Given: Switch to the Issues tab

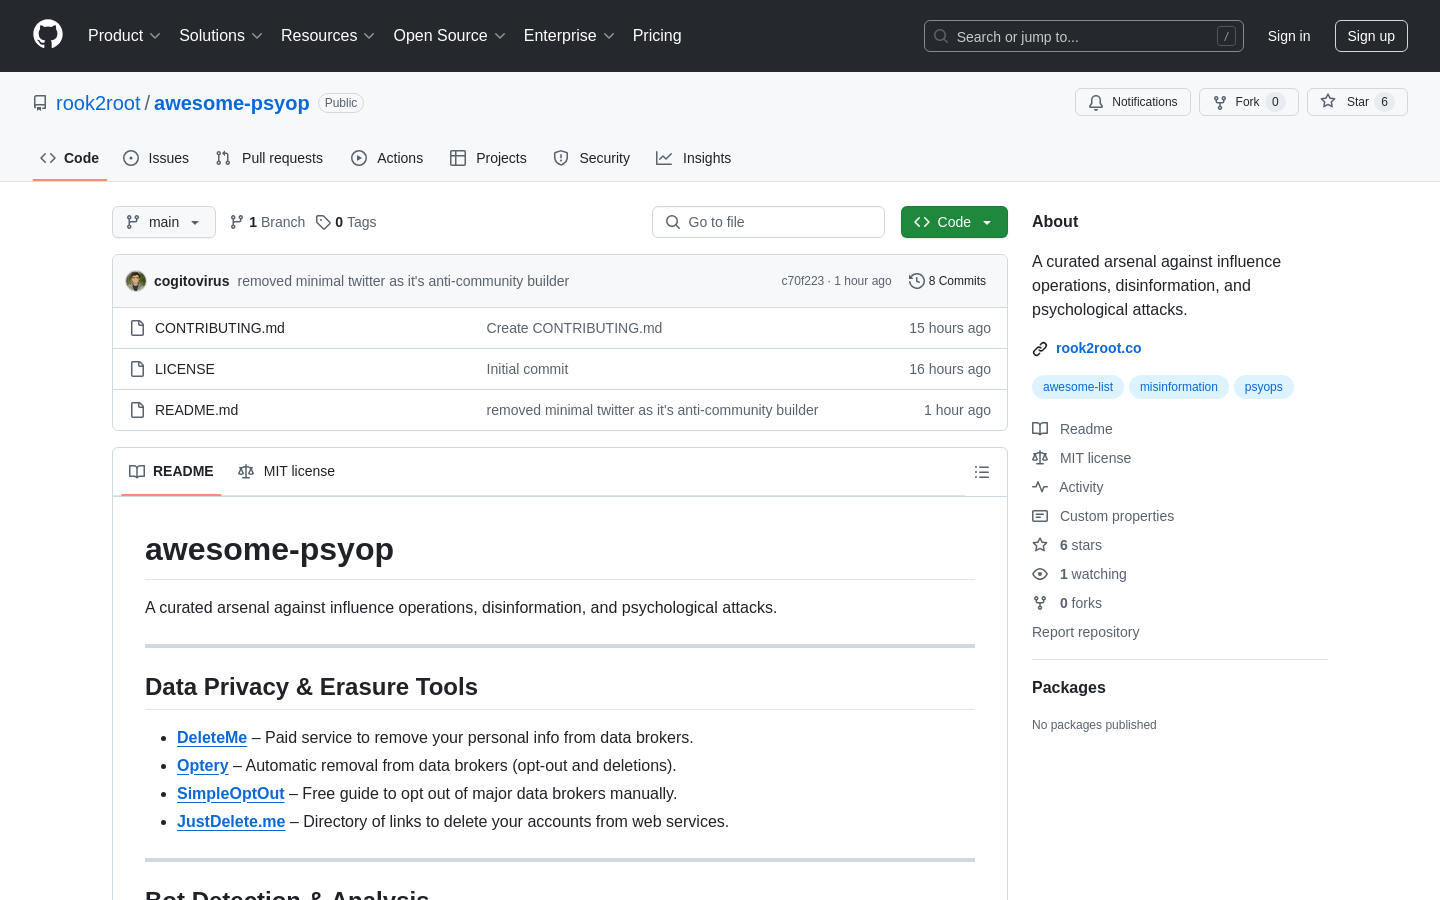Looking at the screenshot, I should (156, 158).
